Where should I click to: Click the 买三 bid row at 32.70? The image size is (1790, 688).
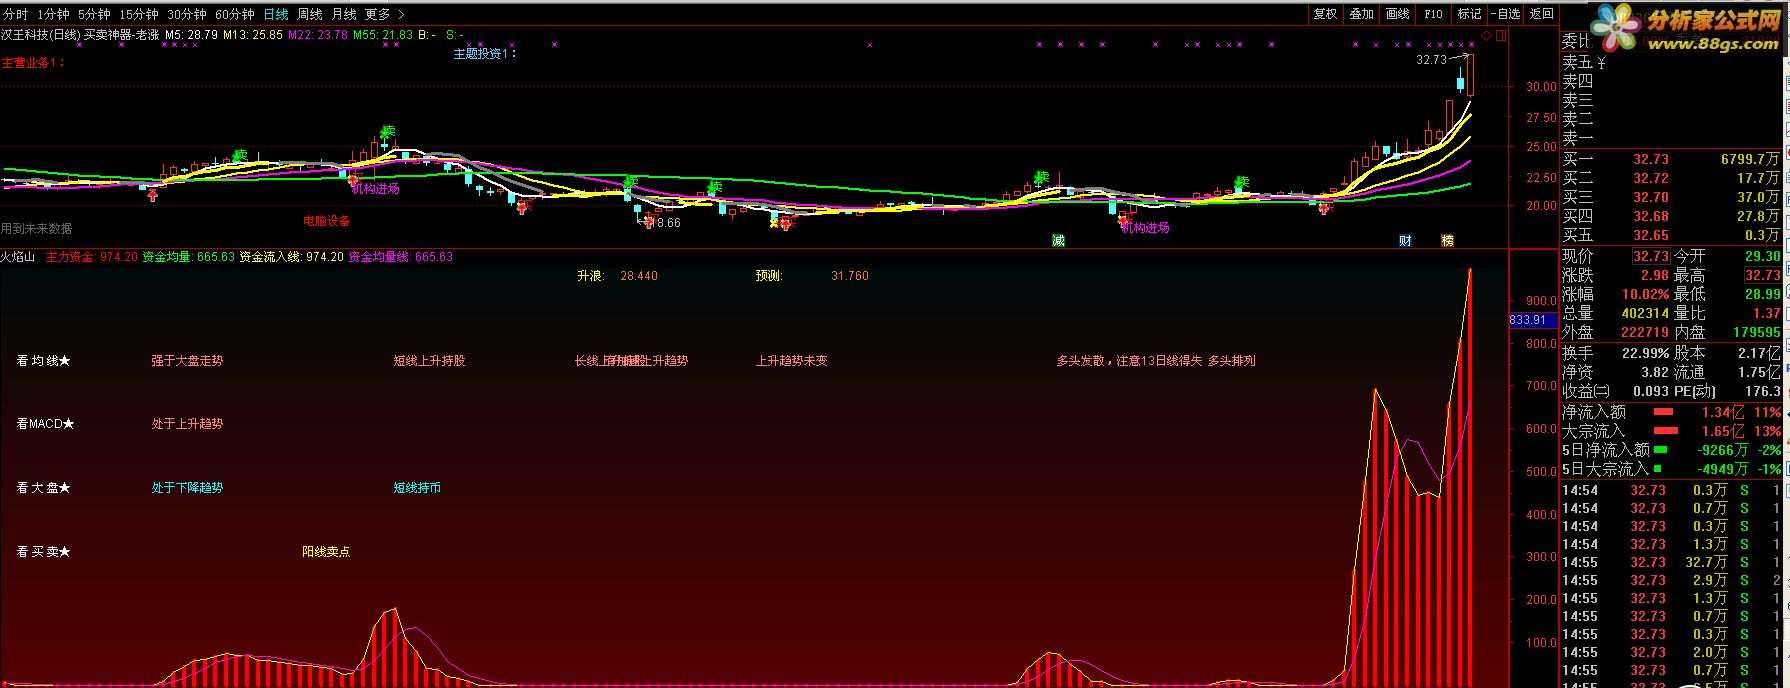pyautogui.click(x=1674, y=197)
